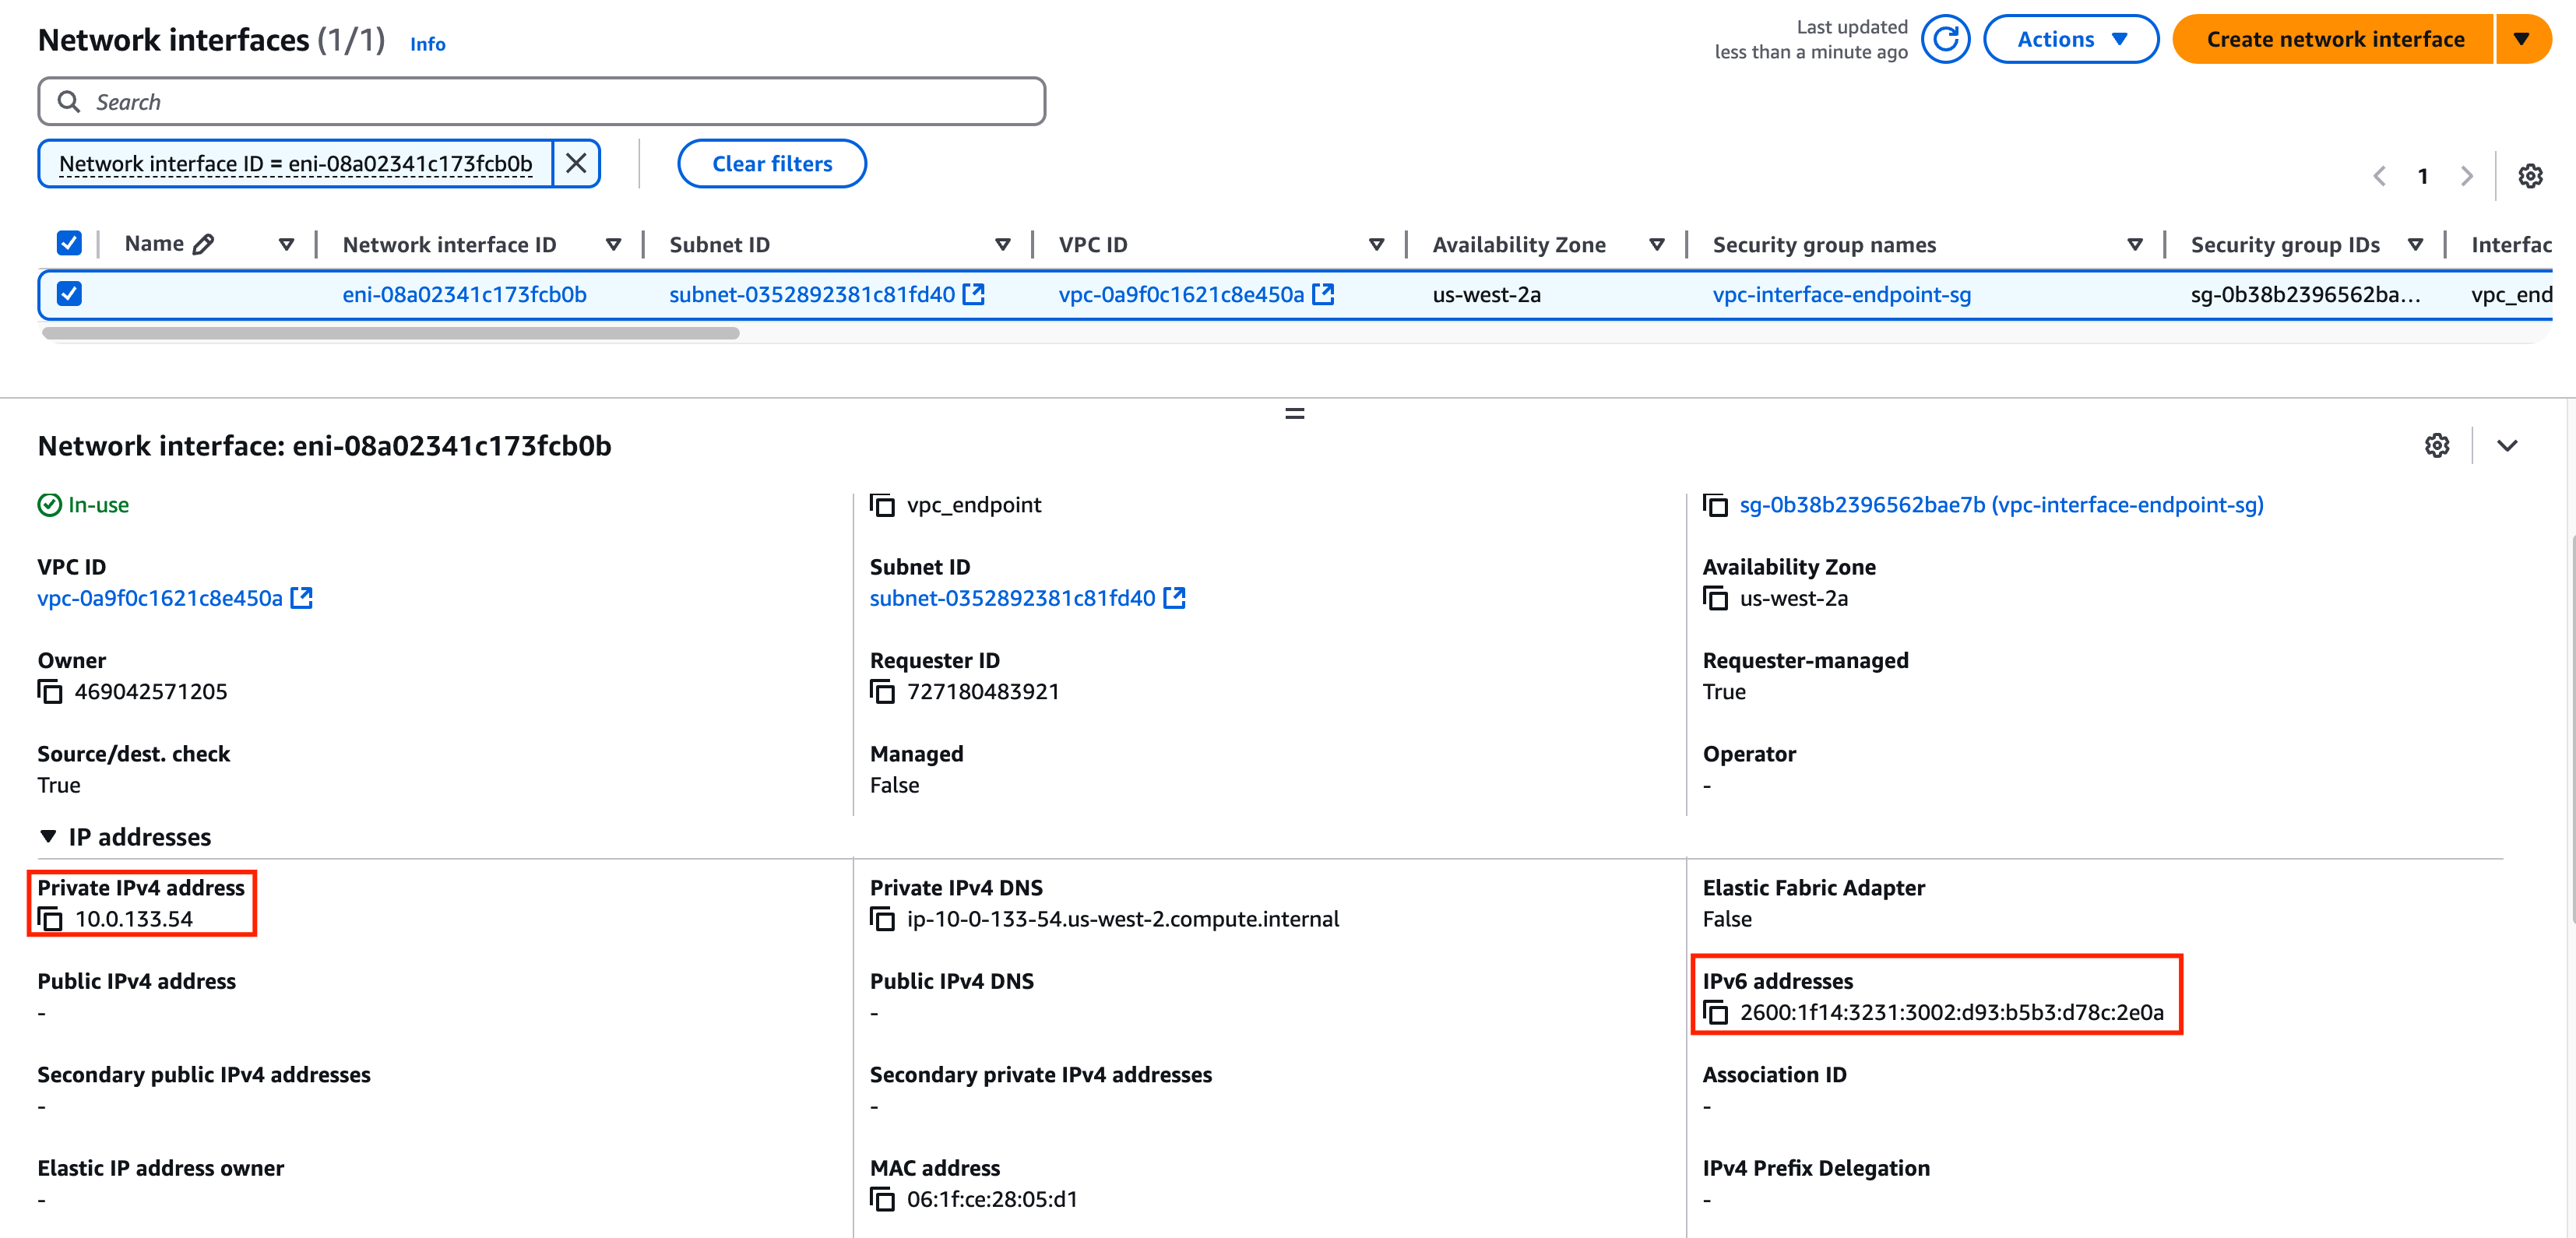Click Clear filters button
This screenshot has height=1238, width=2576.
pyautogui.click(x=772, y=163)
